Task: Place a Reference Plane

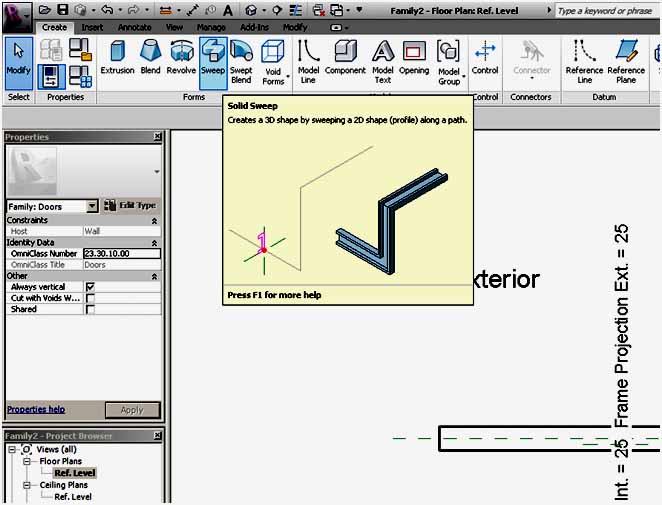Action: click(626, 60)
